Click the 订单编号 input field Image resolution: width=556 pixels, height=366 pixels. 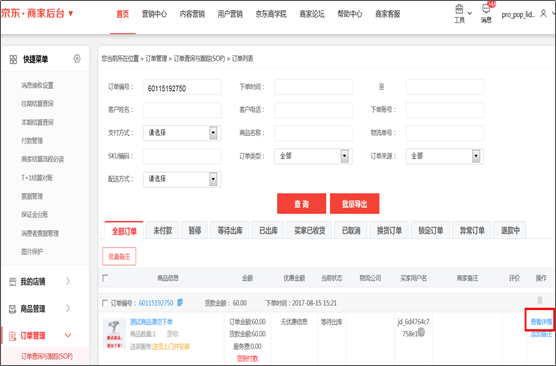click(182, 87)
